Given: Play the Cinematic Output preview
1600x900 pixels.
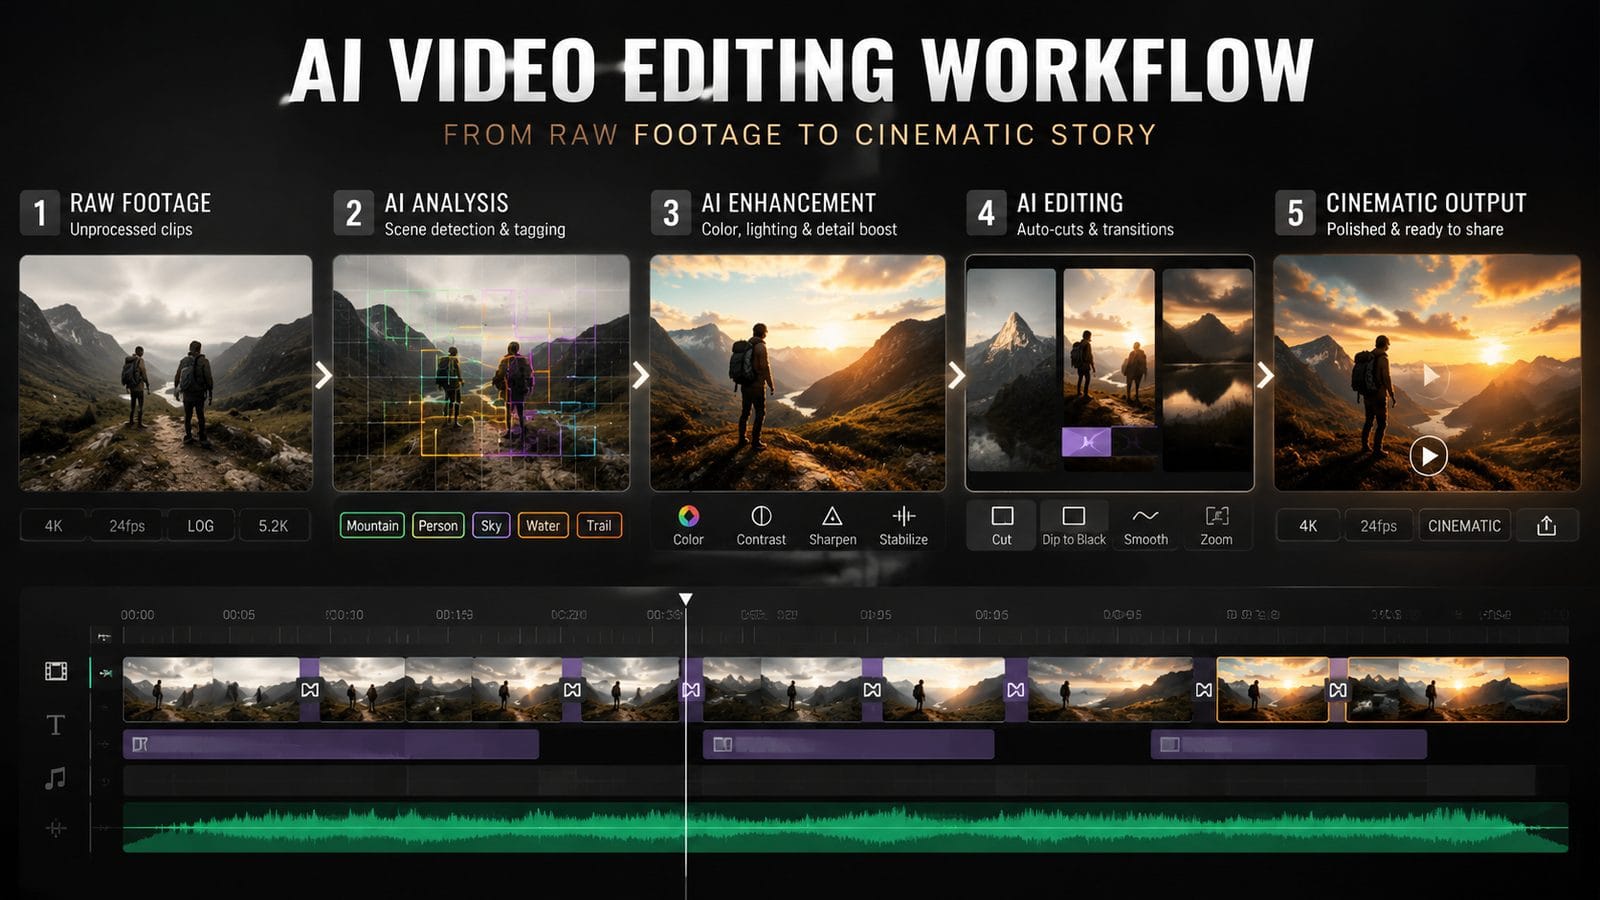Looking at the screenshot, I should (x=1429, y=457).
